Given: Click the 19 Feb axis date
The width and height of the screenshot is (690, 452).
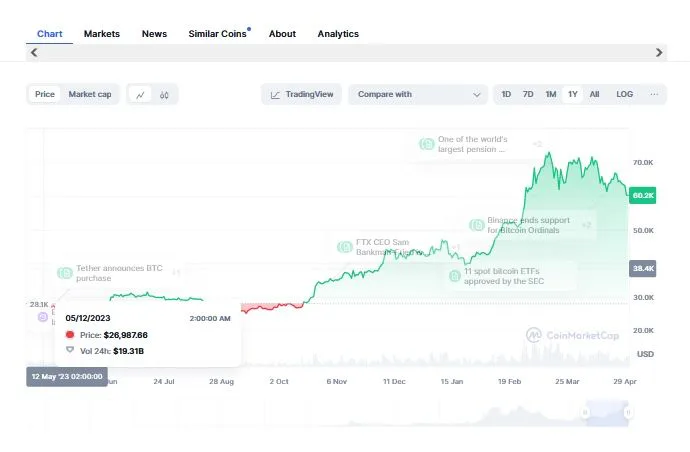Looking at the screenshot, I should [510, 382].
